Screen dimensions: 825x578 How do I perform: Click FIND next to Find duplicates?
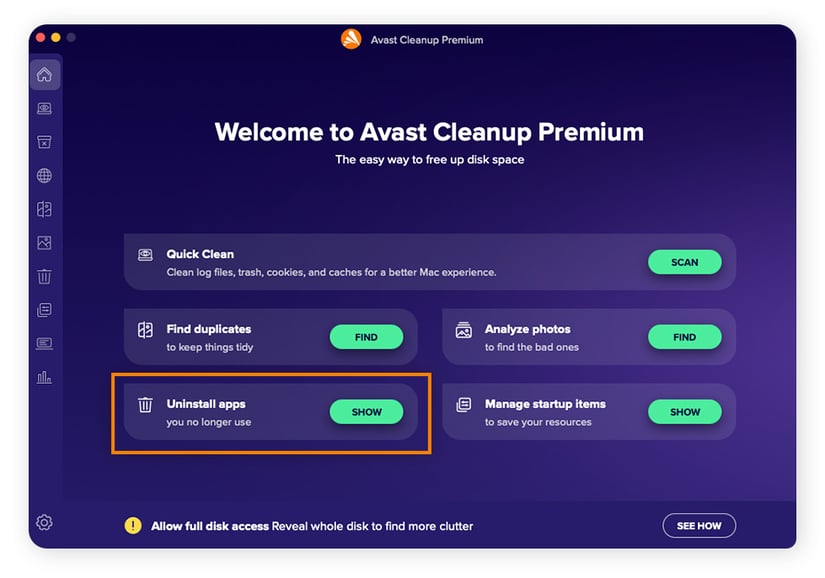[366, 337]
